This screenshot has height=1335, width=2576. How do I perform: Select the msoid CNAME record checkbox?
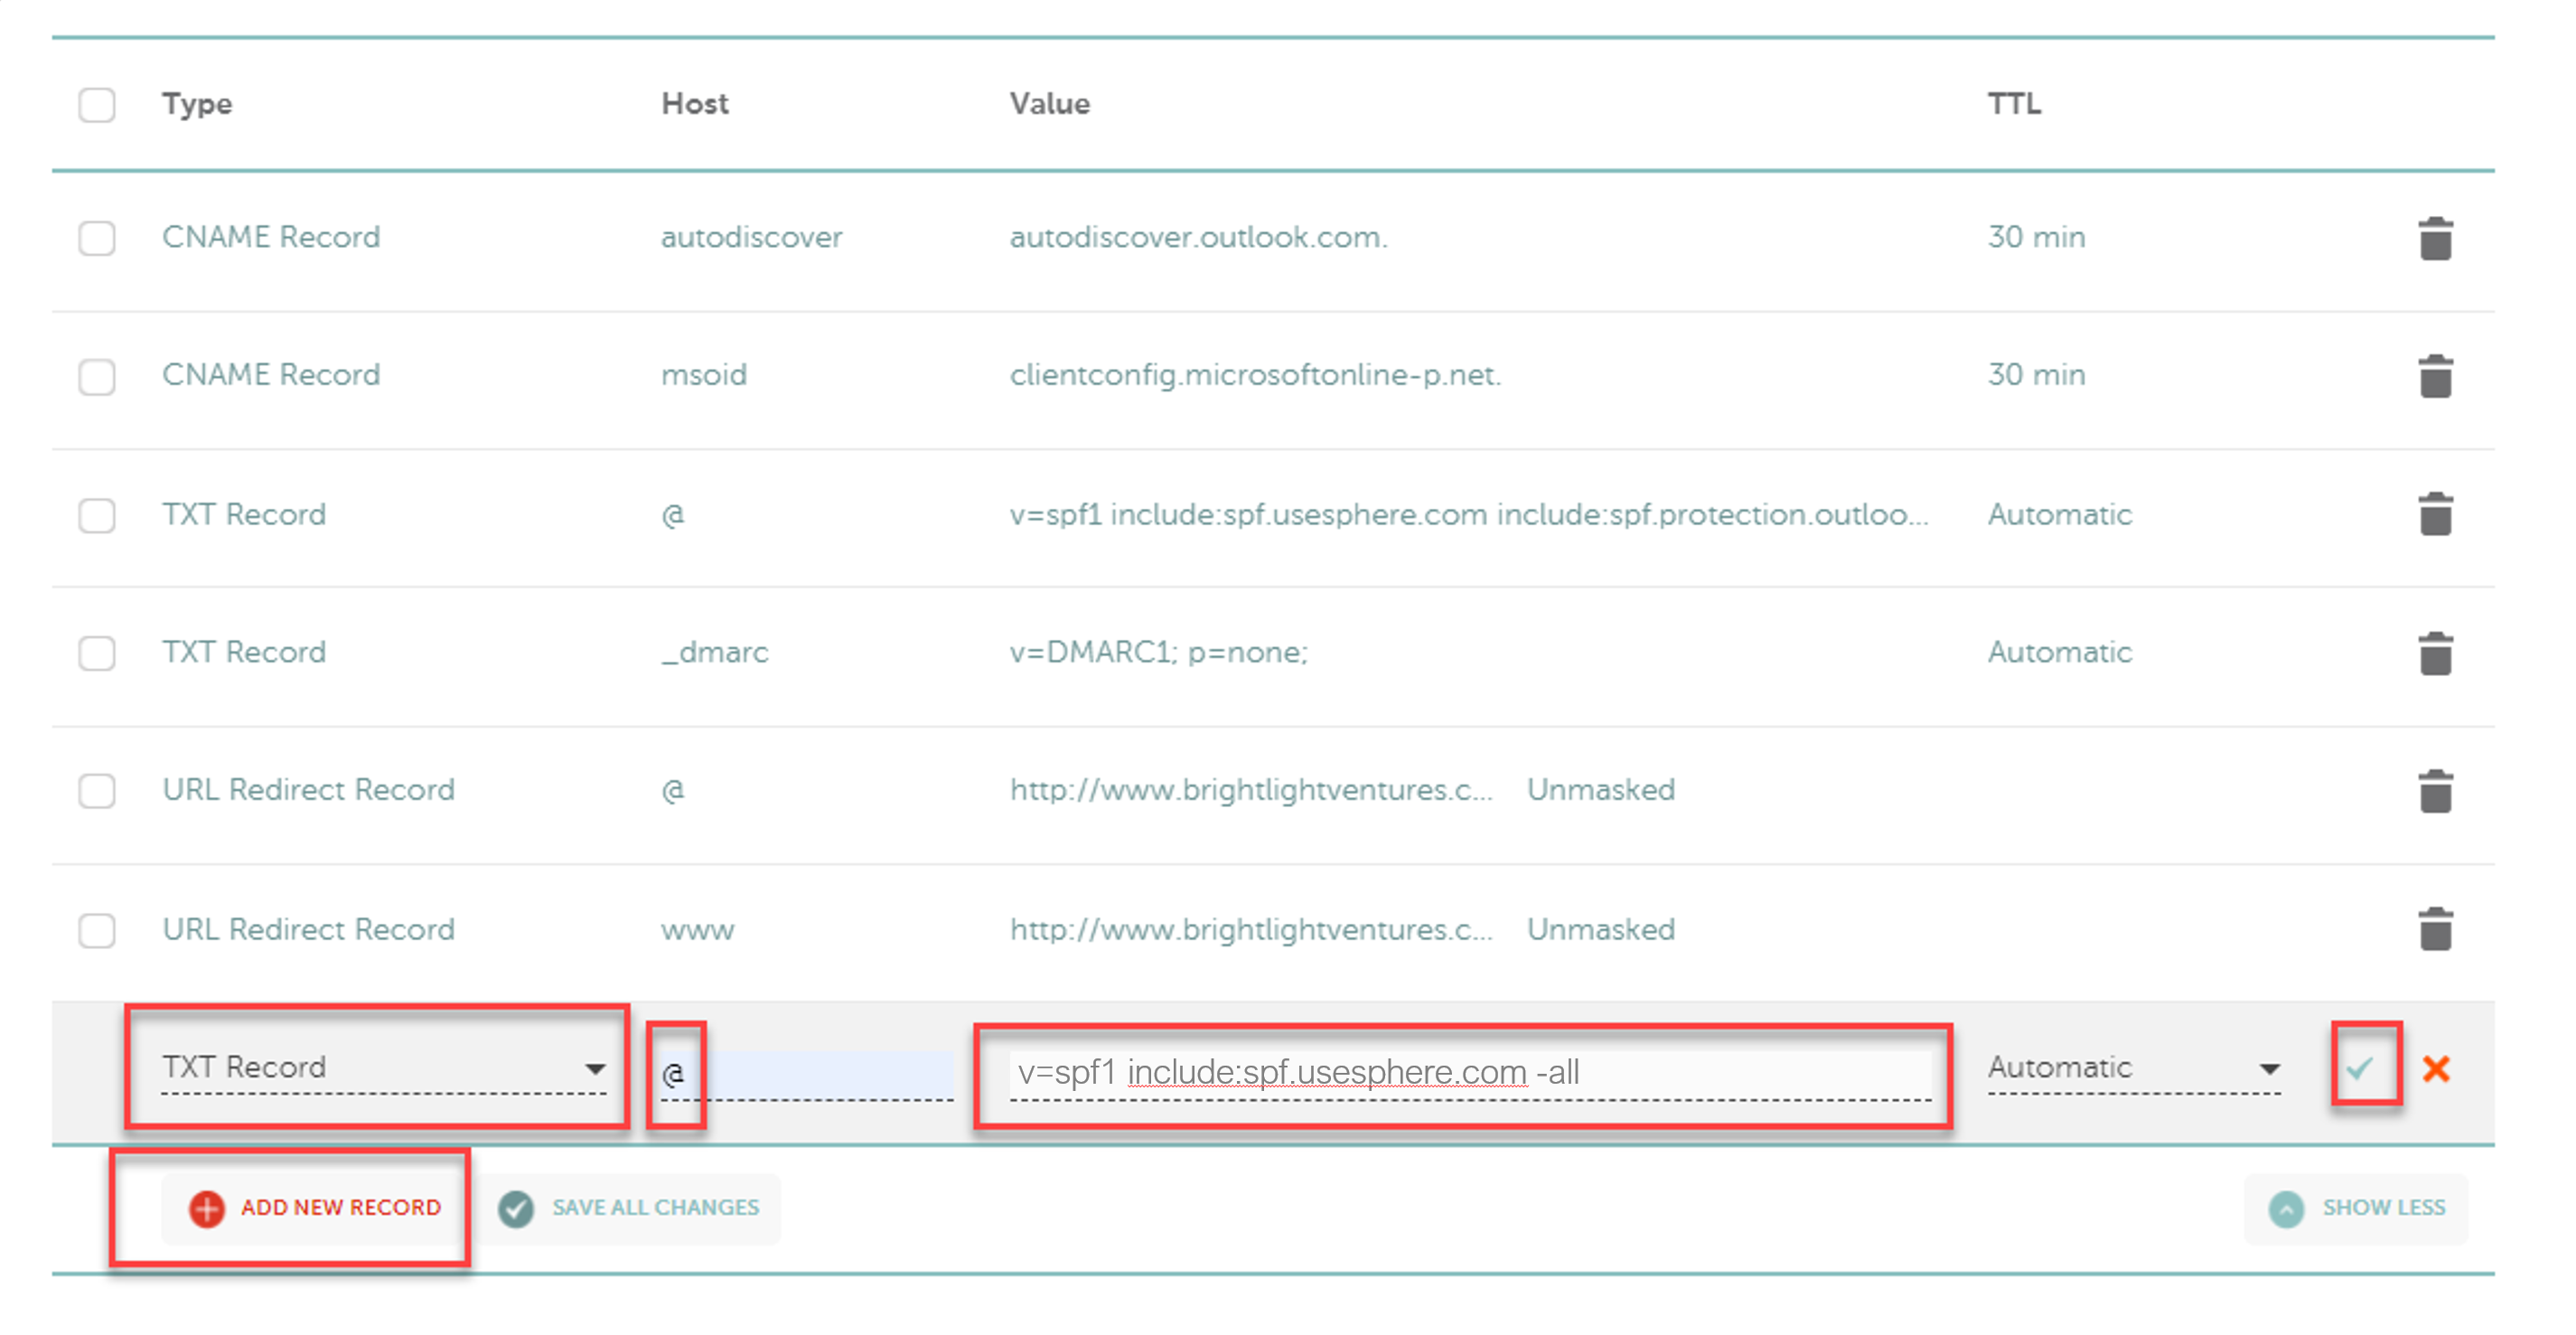point(97,376)
